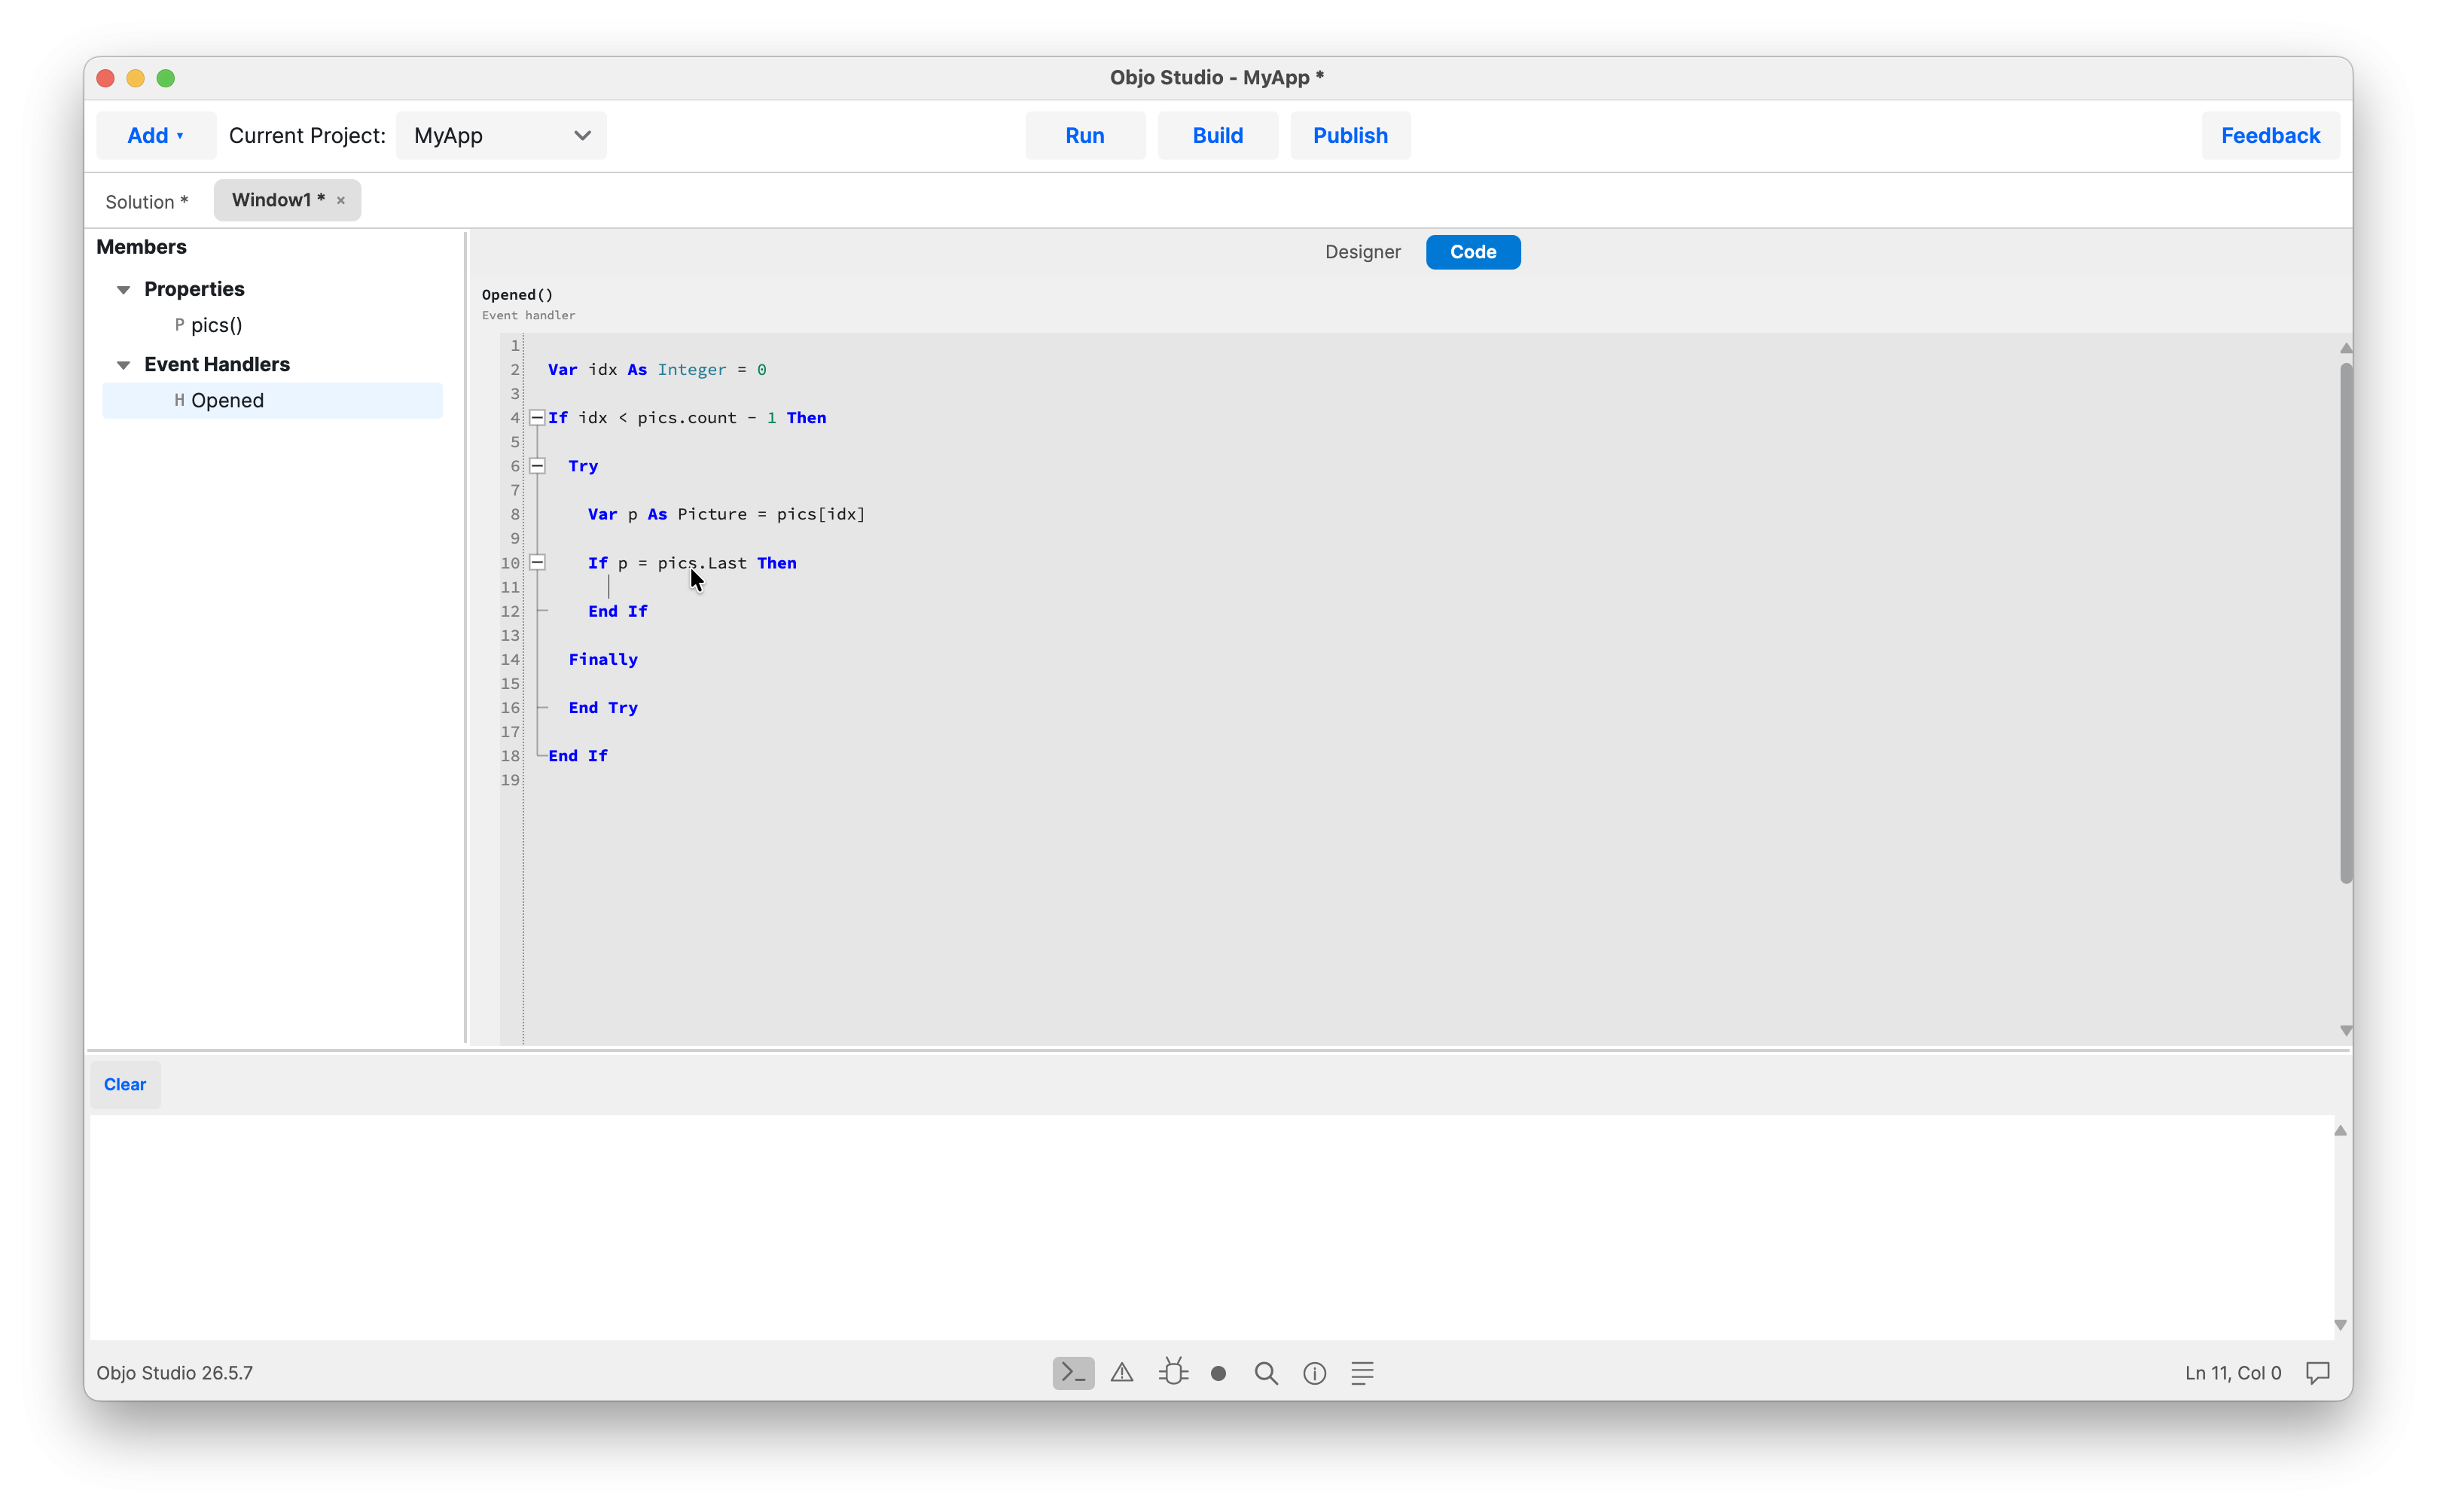Screen dimensions: 2437x1512
Task: Fold the Try block at line 6
Action: coord(537,465)
